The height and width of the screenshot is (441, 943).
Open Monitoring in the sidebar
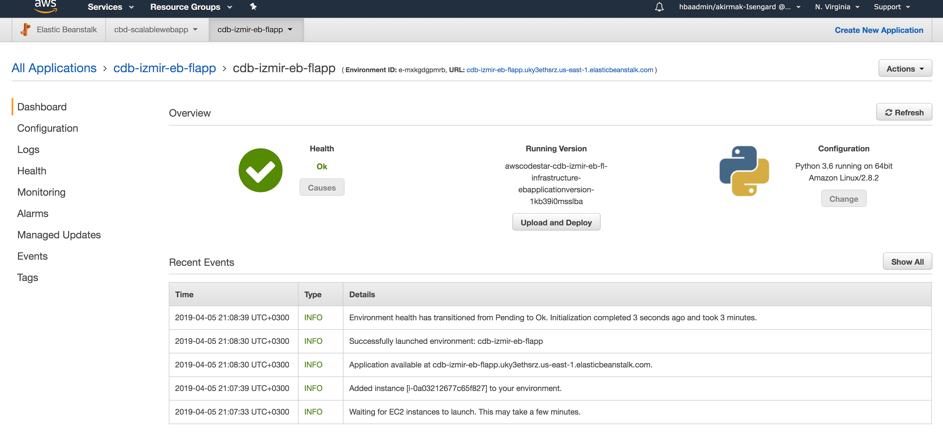(x=41, y=193)
